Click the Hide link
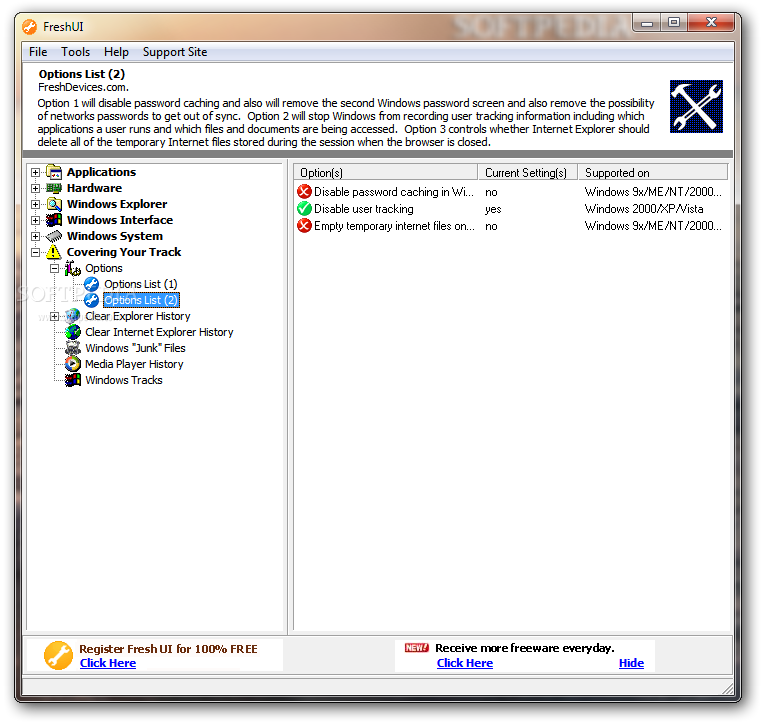This screenshot has width=762, height=723. (x=631, y=663)
